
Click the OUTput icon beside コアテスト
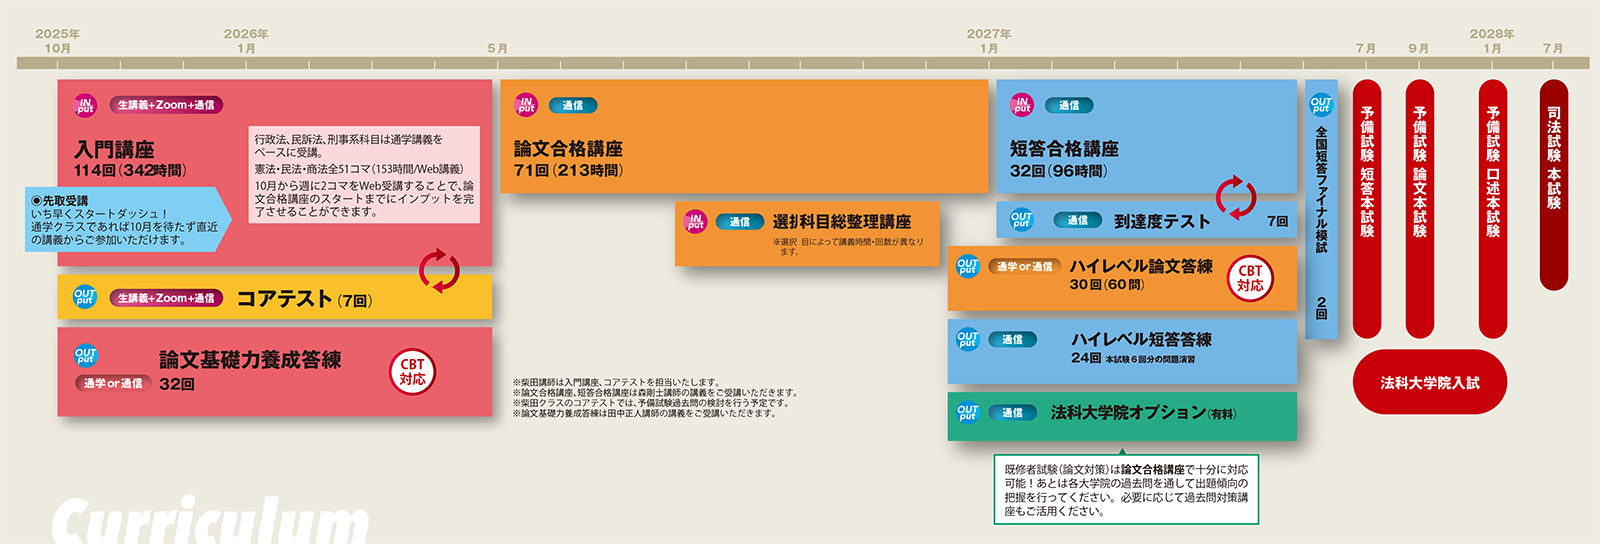pos(85,297)
